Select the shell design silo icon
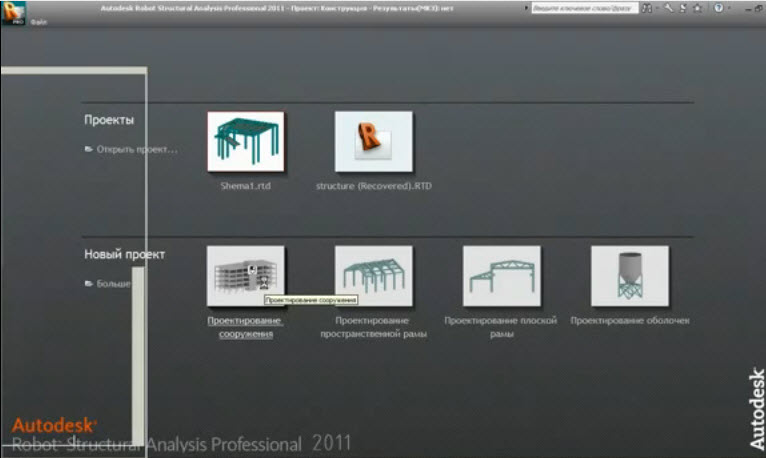Image resolution: width=766 pixels, height=458 pixels. pyautogui.click(x=630, y=276)
